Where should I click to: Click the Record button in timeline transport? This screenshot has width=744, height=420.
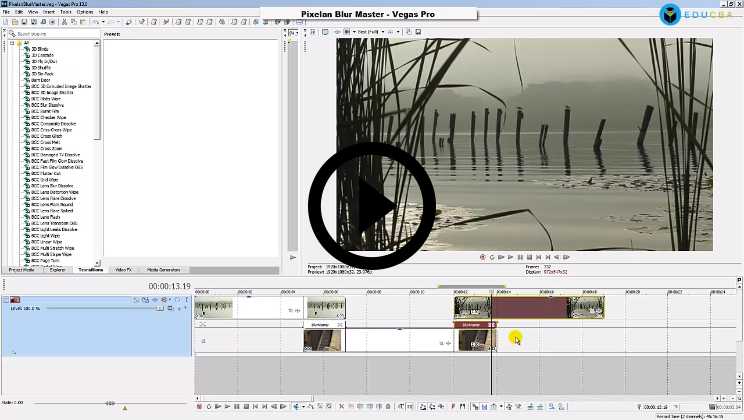point(199,407)
